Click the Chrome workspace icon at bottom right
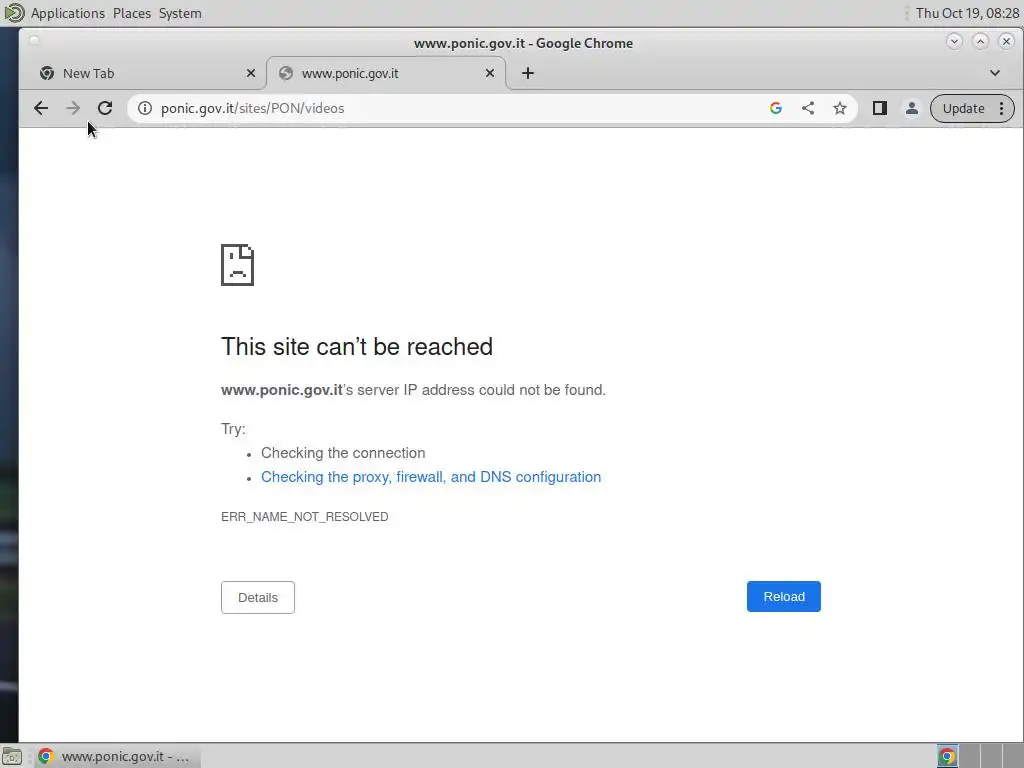Viewport: 1024px width, 768px height. [x=947, y=756]
